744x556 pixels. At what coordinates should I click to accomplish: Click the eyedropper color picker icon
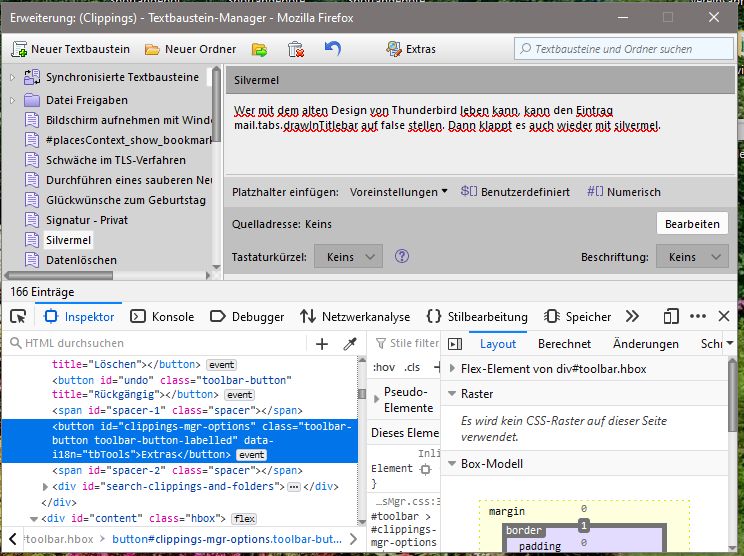350,344
